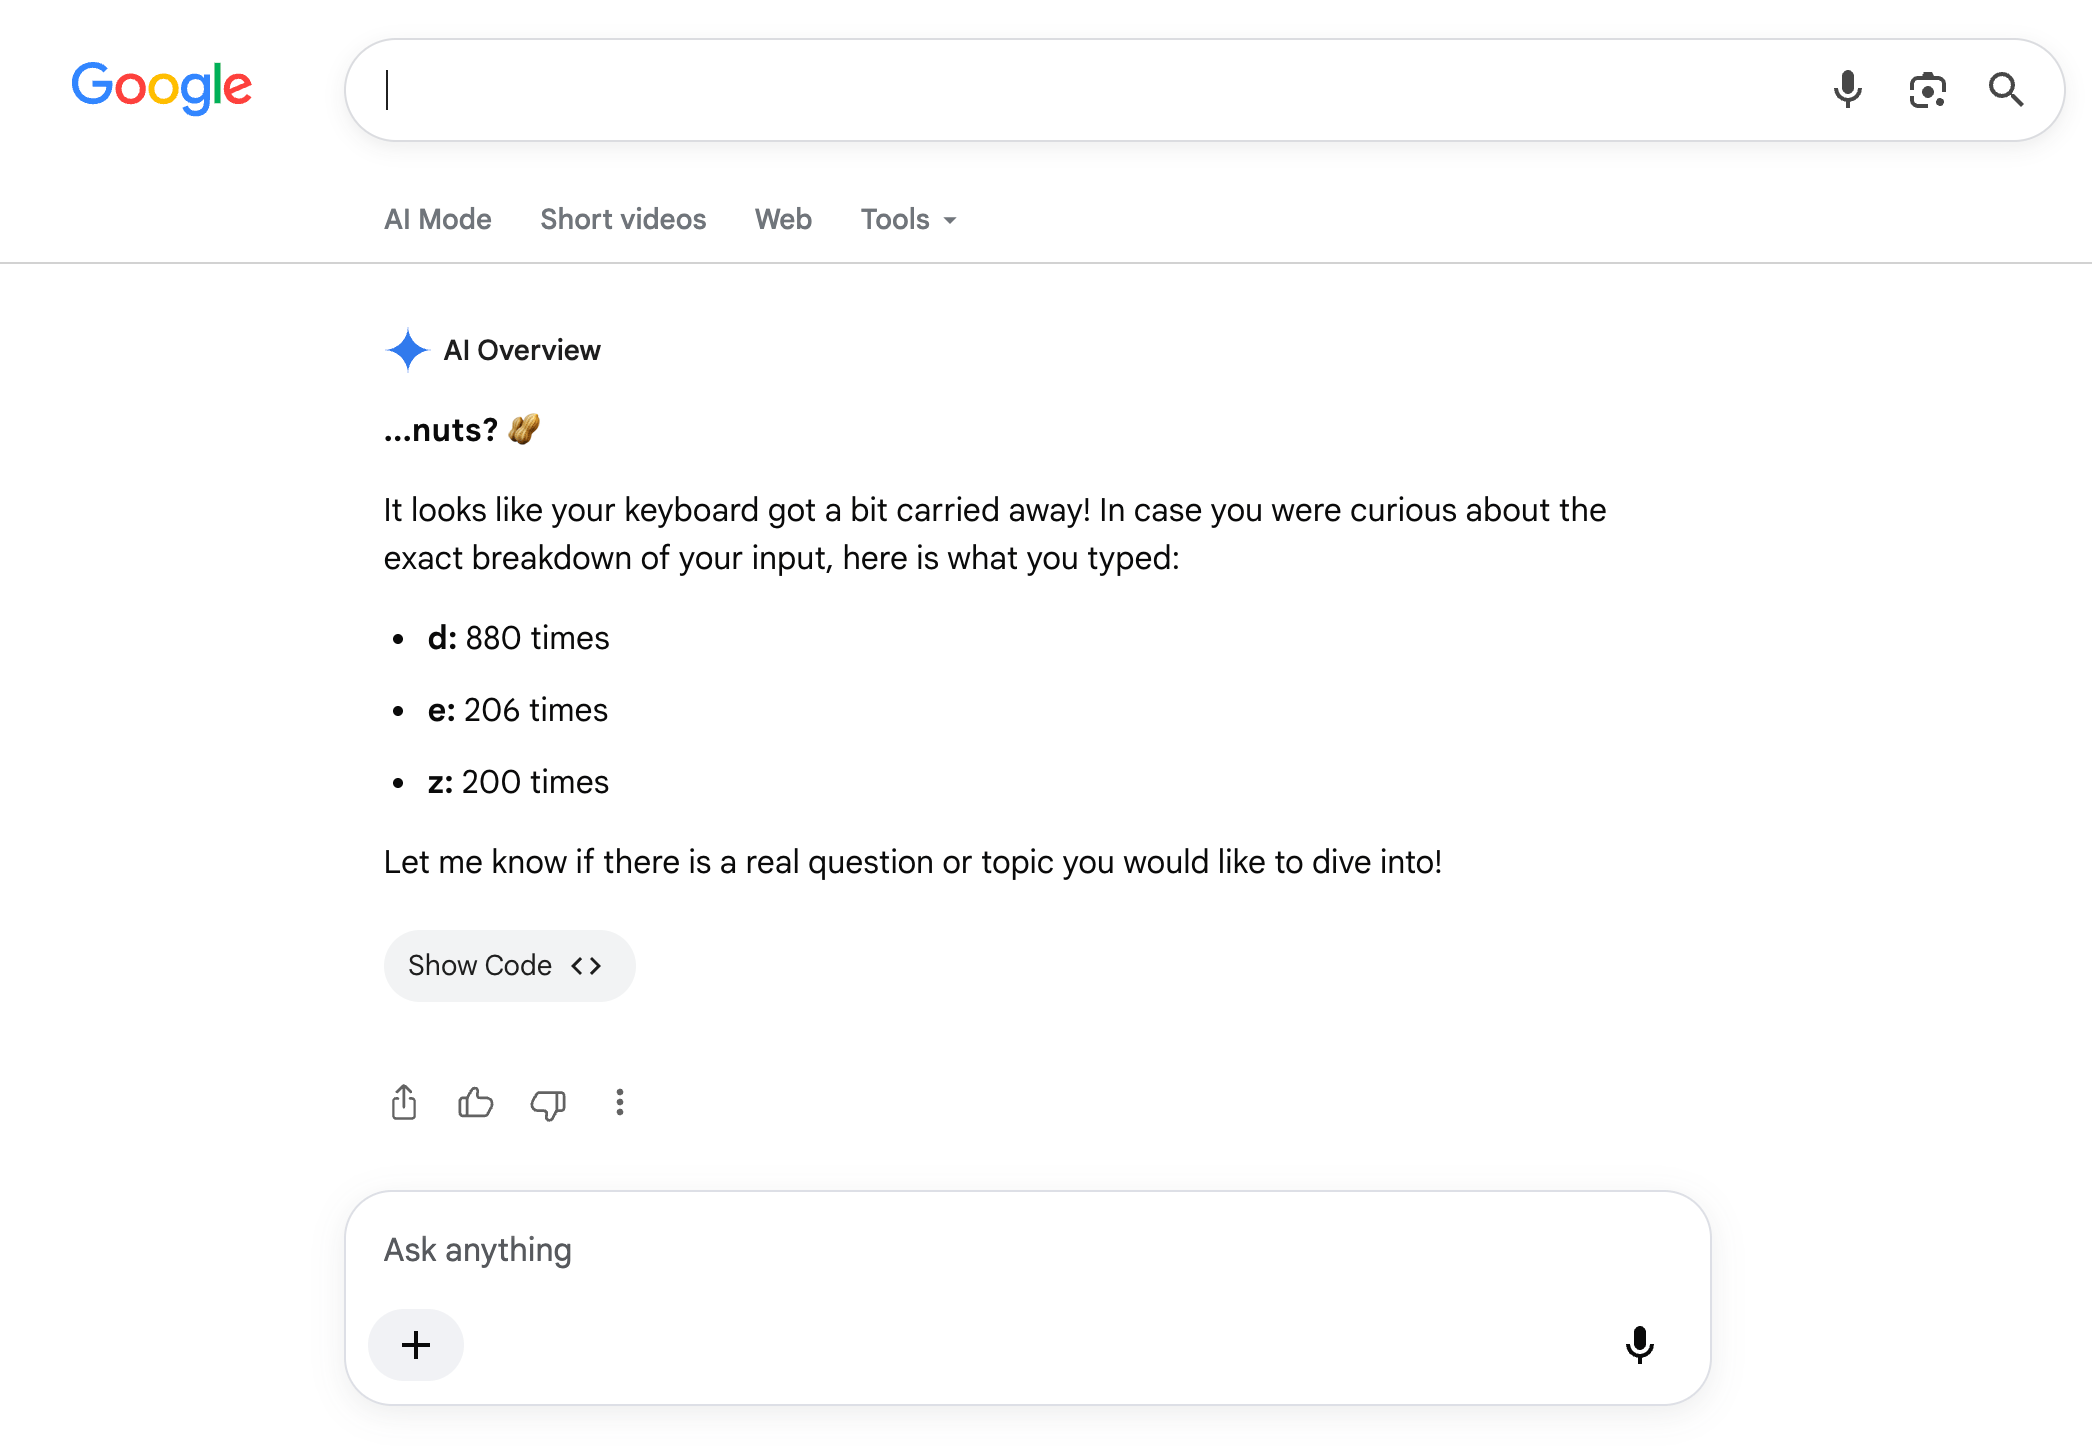Image resolution: width=2092 pixels, height=1446 pixels.
Task: Click the AI Overview heading text
Action: (x=522, y=350)
